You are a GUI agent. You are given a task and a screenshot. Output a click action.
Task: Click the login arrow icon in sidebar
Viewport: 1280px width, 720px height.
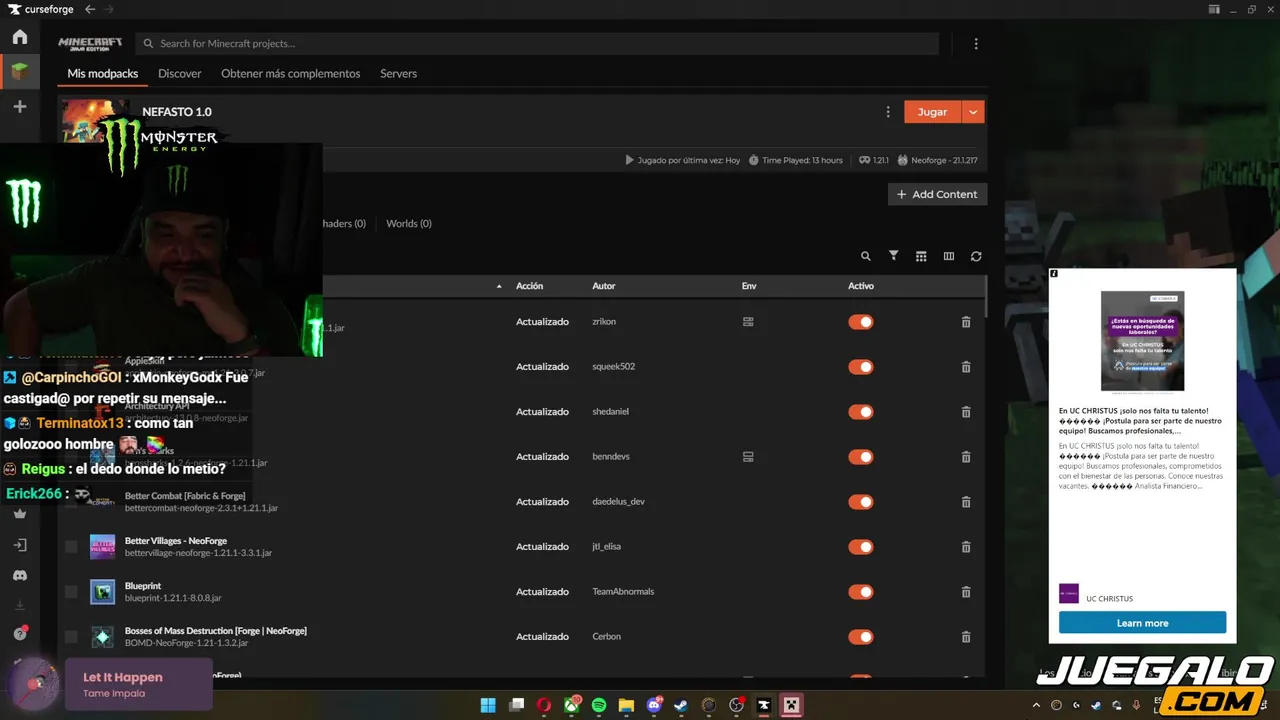(x=20, y=545)
